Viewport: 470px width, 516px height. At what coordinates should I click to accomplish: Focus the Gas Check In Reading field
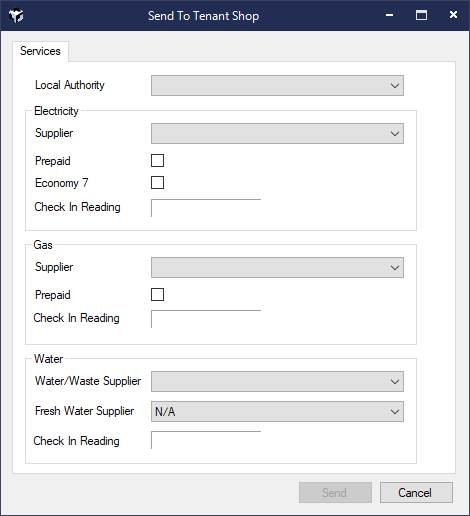(206, 319)
